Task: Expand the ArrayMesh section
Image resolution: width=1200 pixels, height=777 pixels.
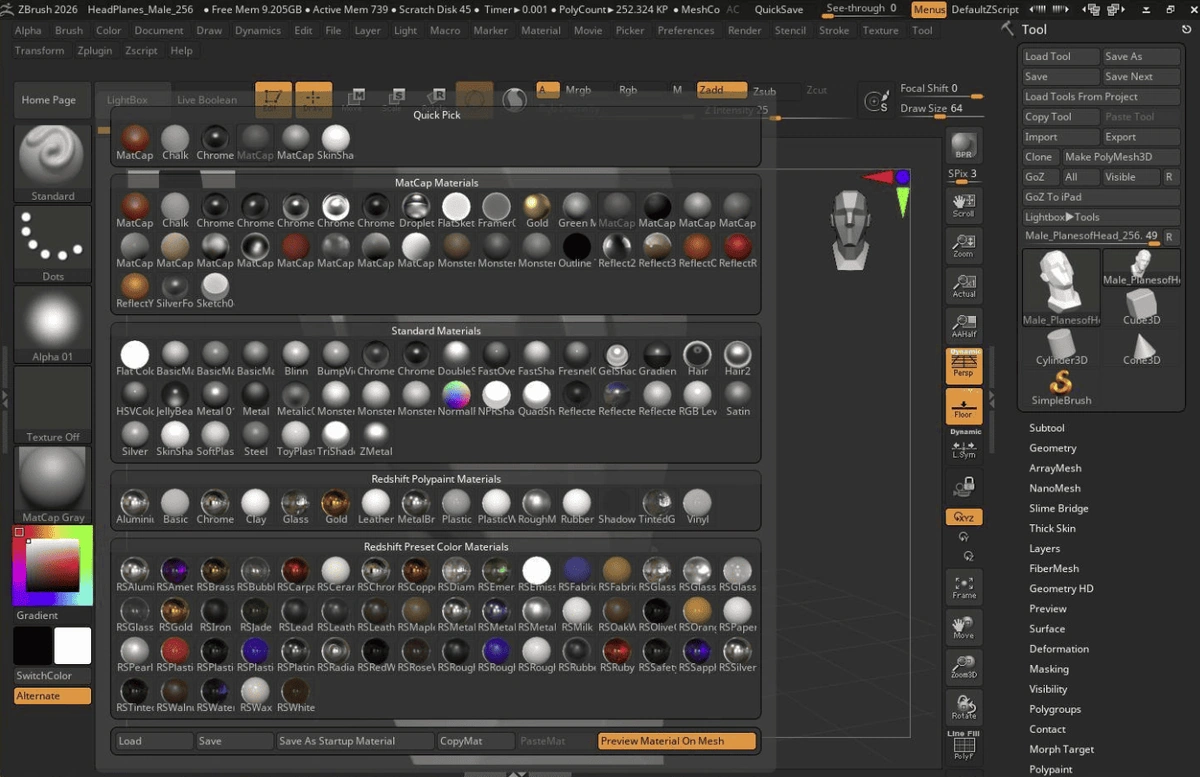Action: point(1055,468)
